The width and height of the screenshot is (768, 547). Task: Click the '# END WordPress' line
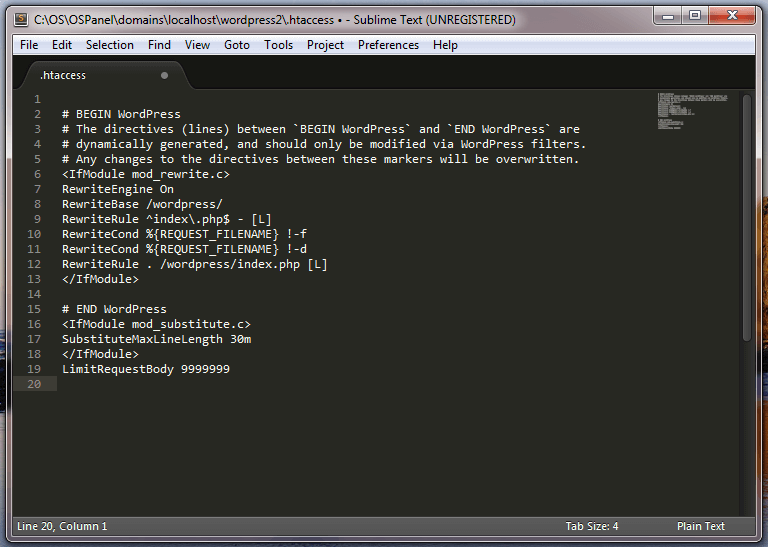(114, 309)
